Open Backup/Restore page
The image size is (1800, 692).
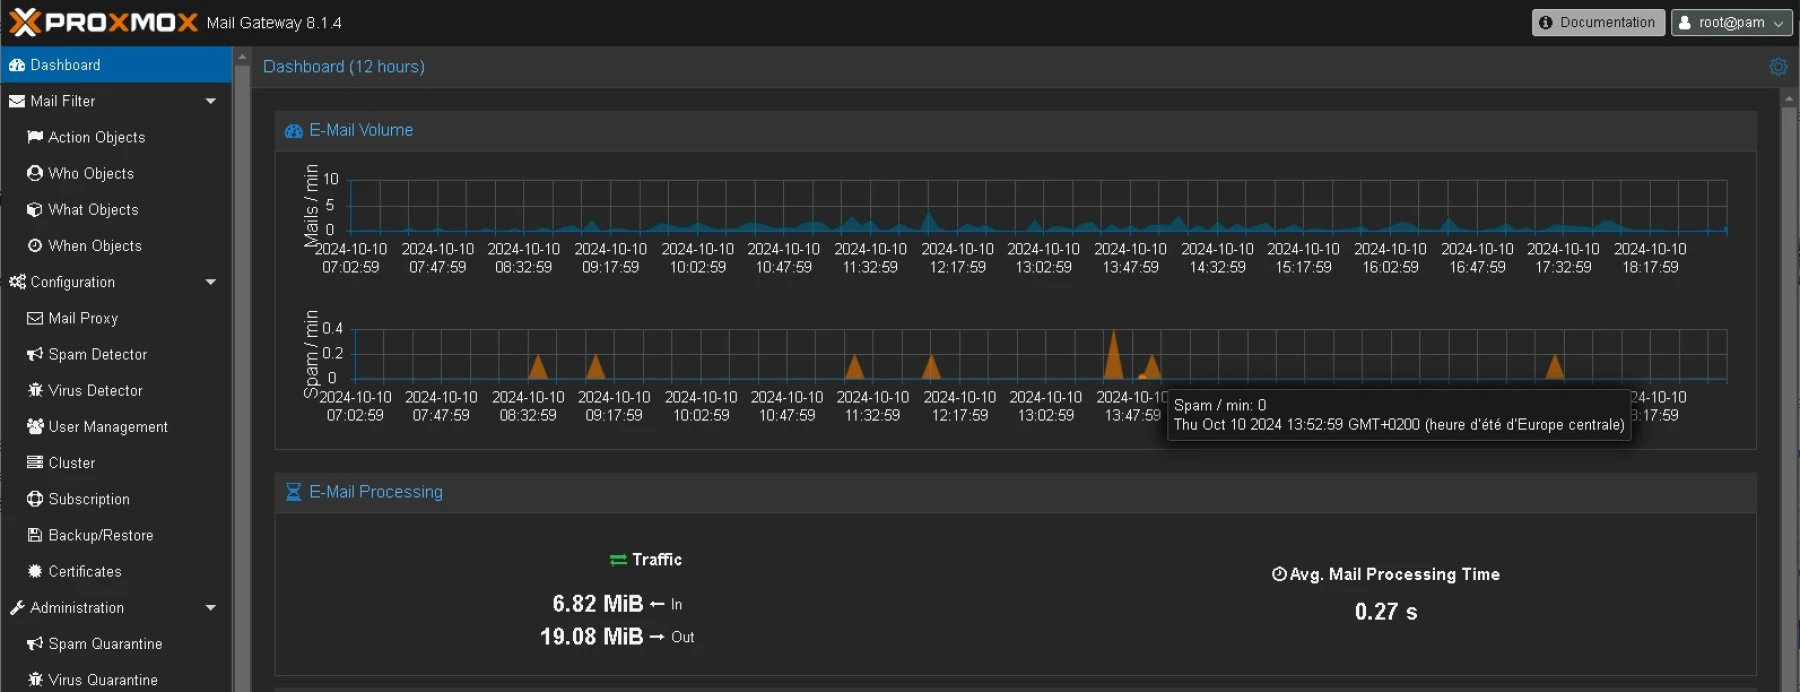pyautogui.click(x=100, y=535)
